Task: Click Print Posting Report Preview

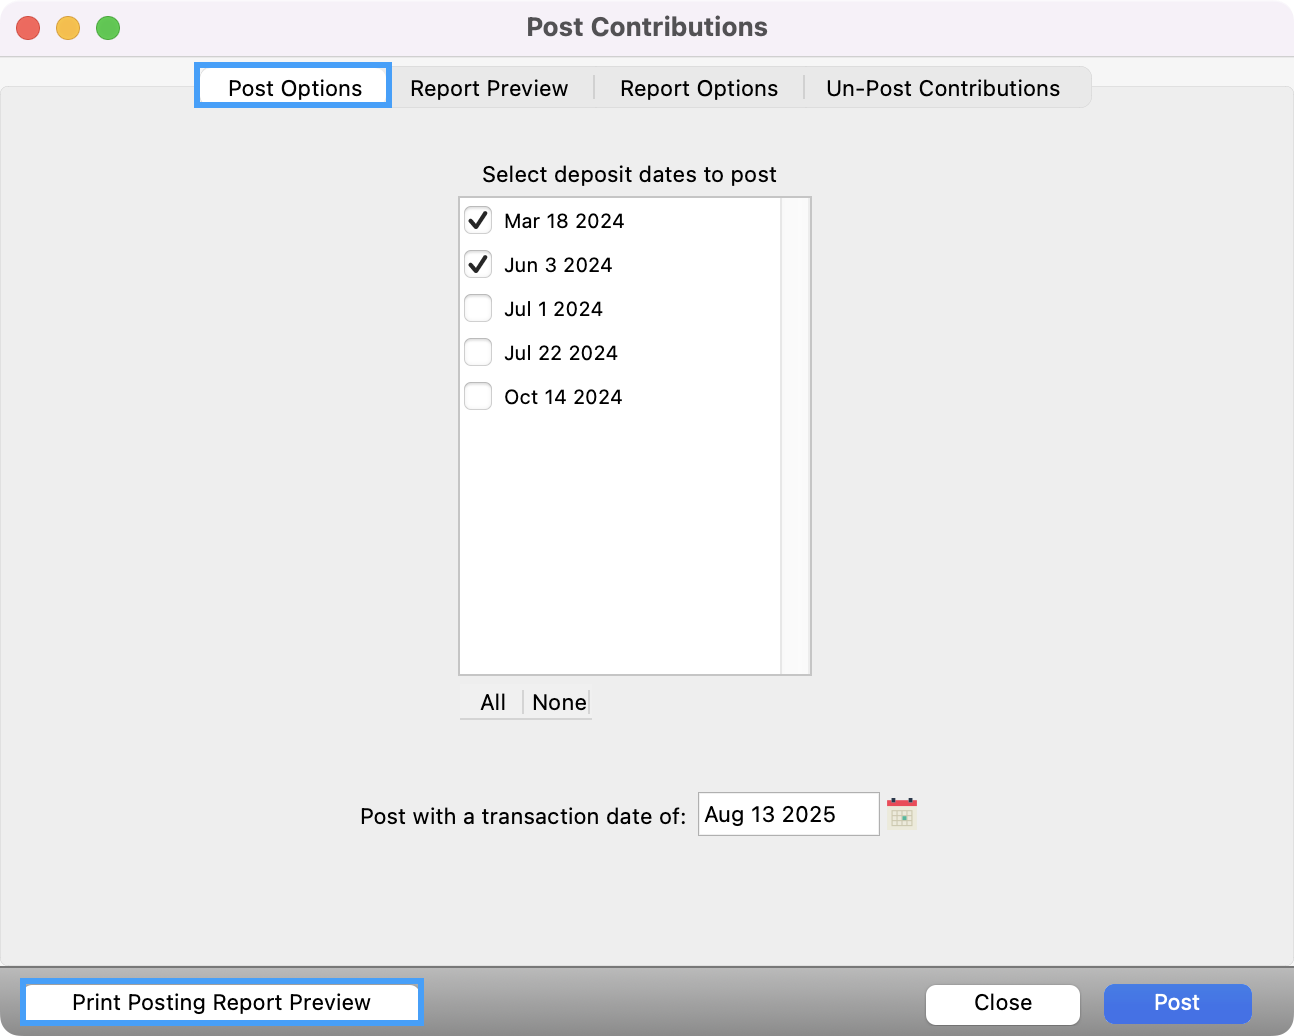Action: tap(221, 1002)
